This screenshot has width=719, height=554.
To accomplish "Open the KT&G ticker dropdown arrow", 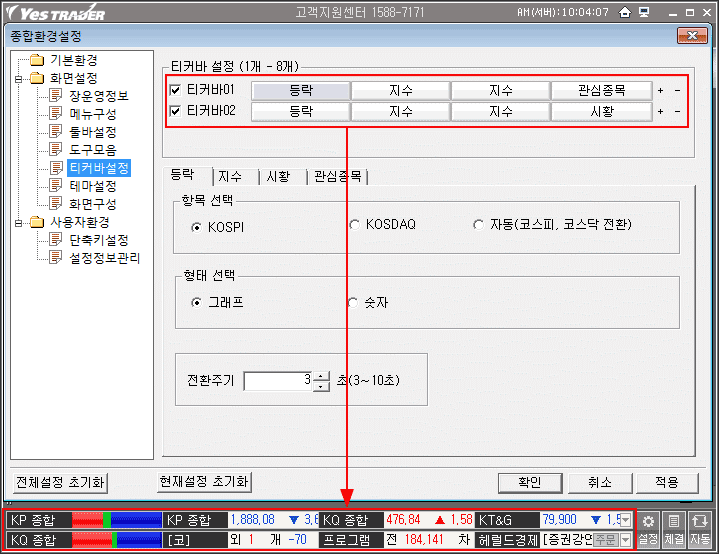I will coord(626,520).
